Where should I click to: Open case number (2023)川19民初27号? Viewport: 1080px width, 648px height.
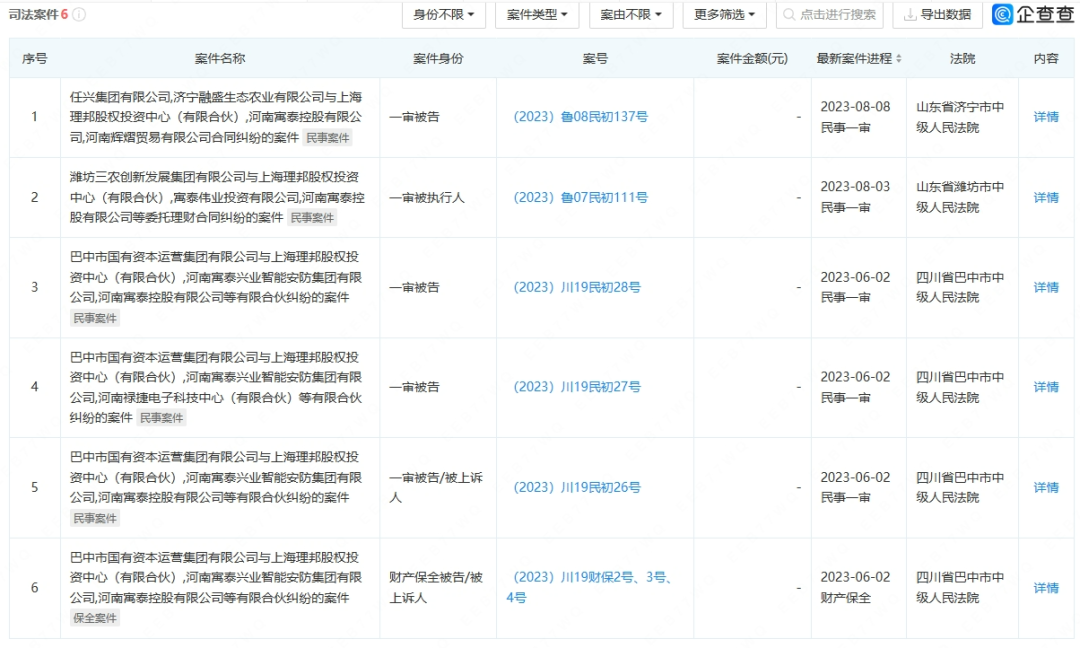point(577,387)
